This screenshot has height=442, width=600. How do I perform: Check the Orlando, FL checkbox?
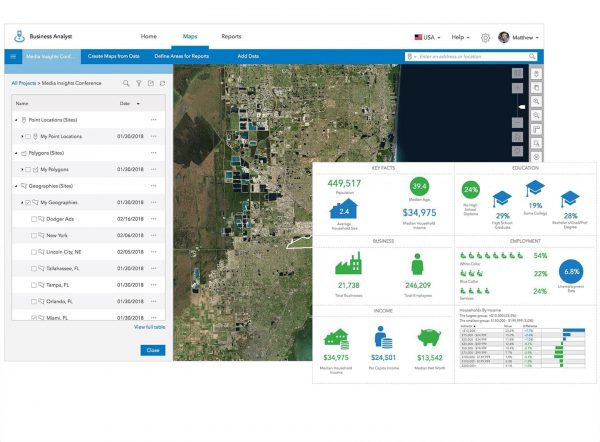coord(34,302)
